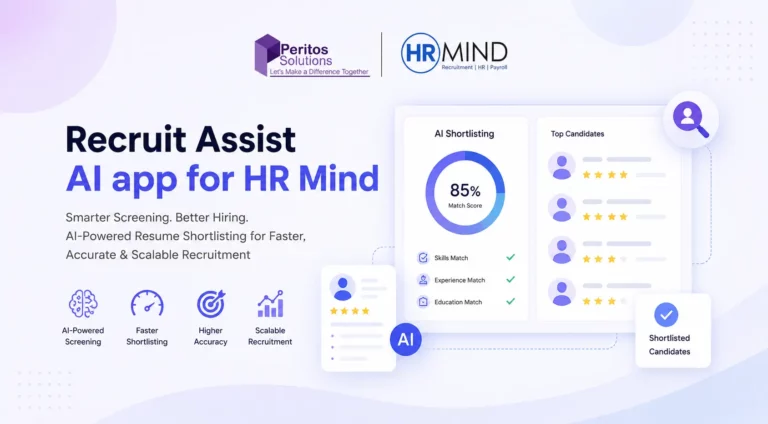Click the 85% Match Score ring
The height and width of the screenshot is (424, 768).
tap(465, 192)
